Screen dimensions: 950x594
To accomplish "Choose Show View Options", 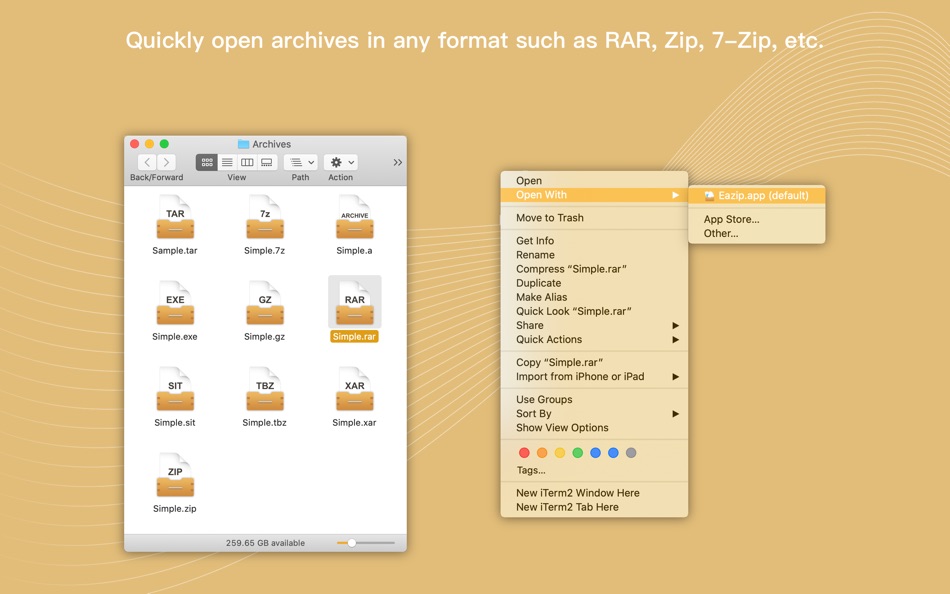I will 594,428.
